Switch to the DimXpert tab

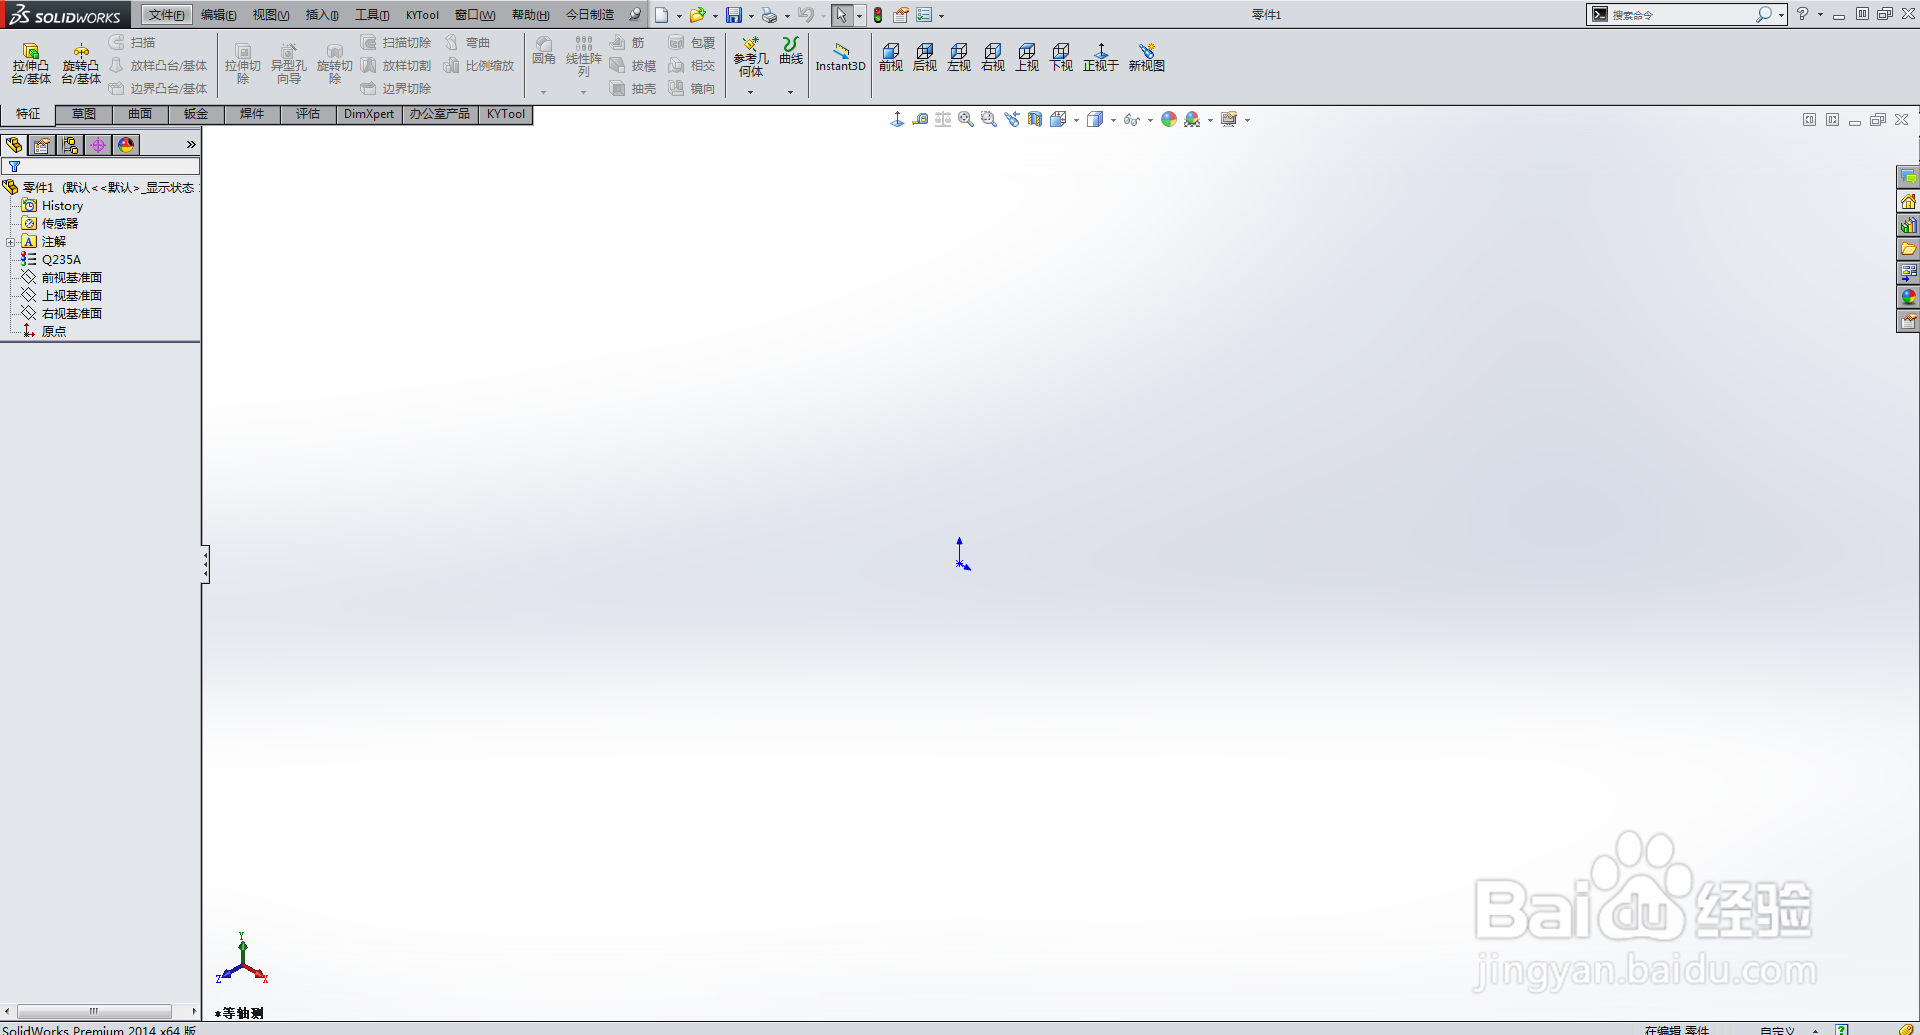(369, 114)
